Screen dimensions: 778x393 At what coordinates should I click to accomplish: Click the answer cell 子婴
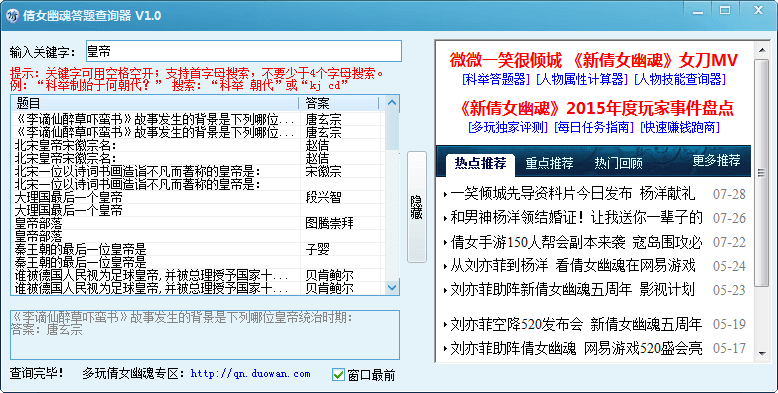pyautogui.click(x=318, y=249)
